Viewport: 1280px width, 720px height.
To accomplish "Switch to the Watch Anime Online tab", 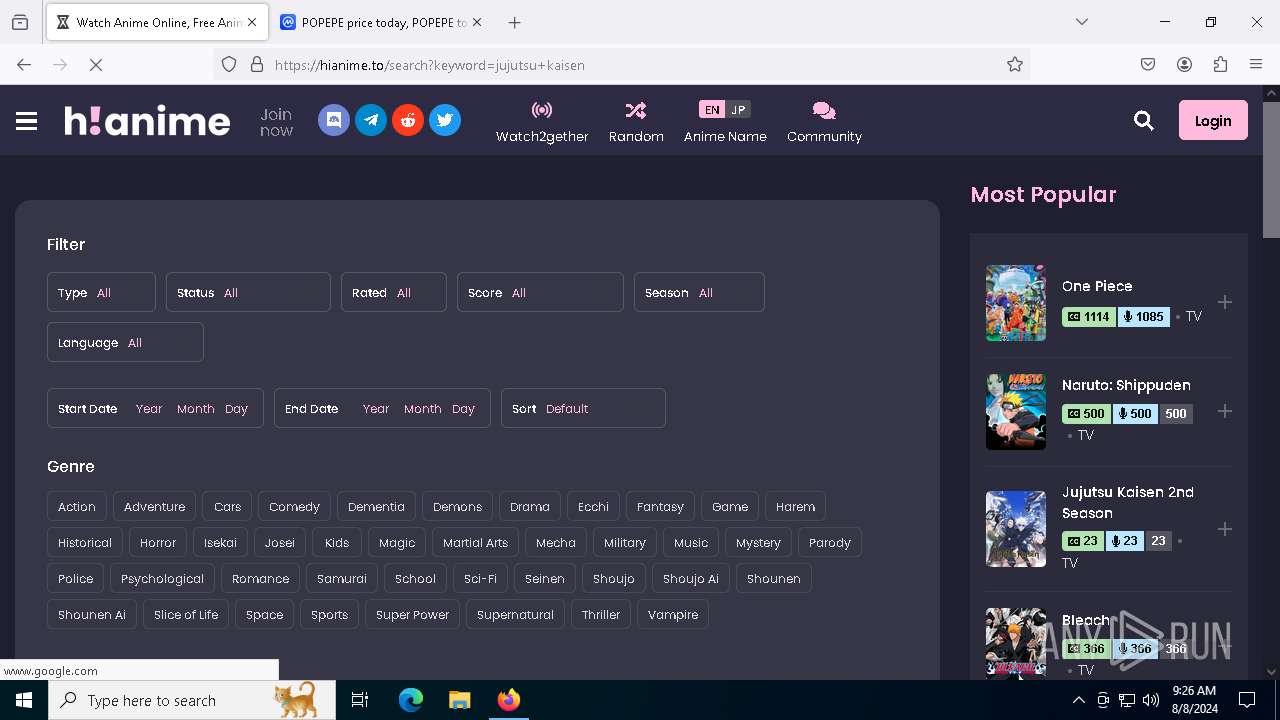I will pyautogui.click(x=157, y=22).
